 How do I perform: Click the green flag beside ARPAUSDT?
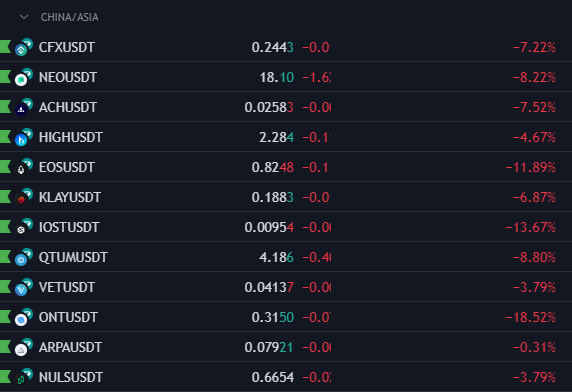tap(5, 347)
